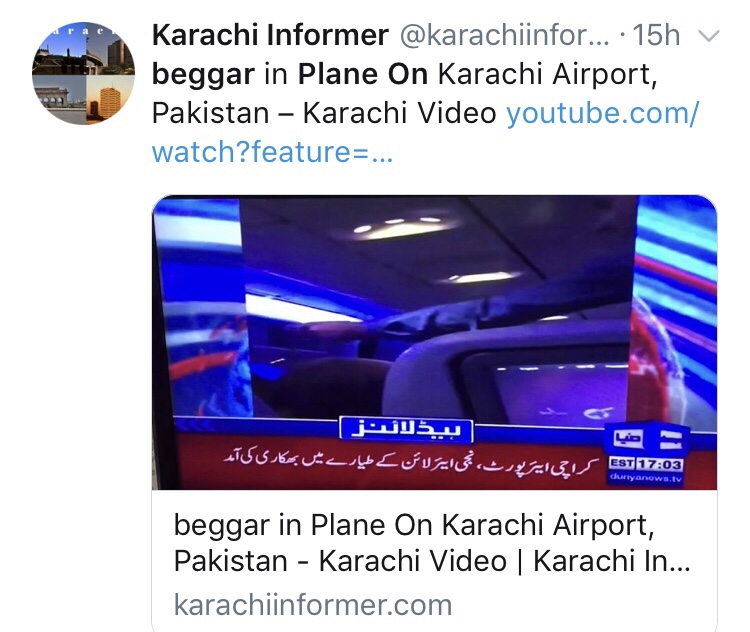Open the @karachiinfor handle

pos(505,35)
